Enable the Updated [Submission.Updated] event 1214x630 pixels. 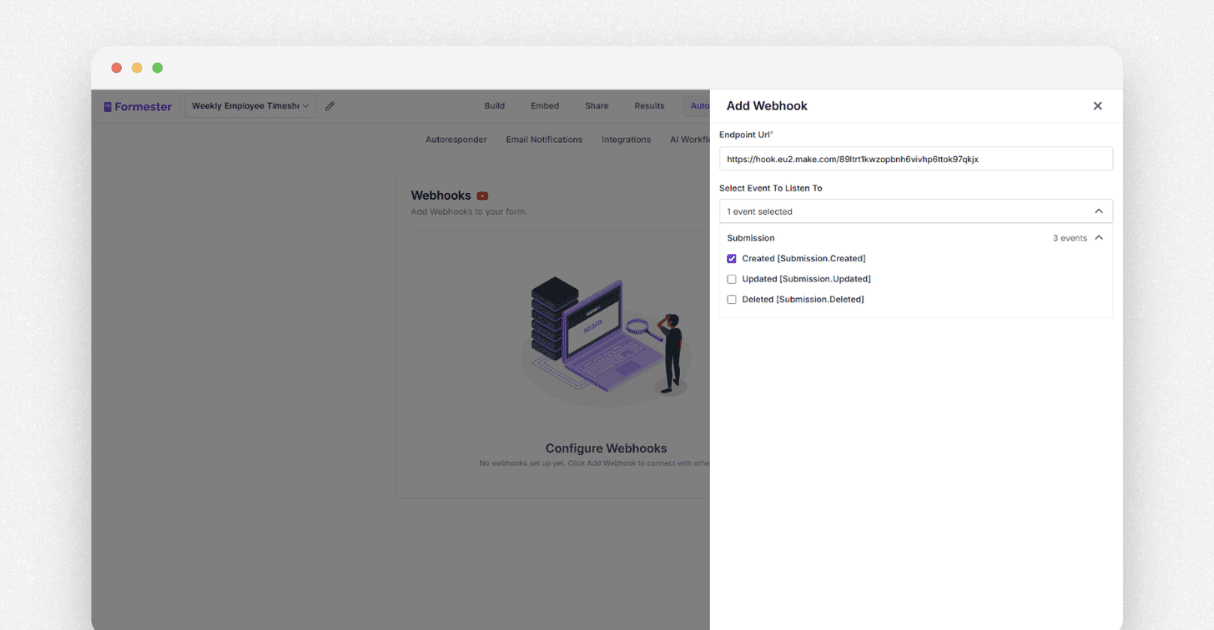[x=732, y=278]
